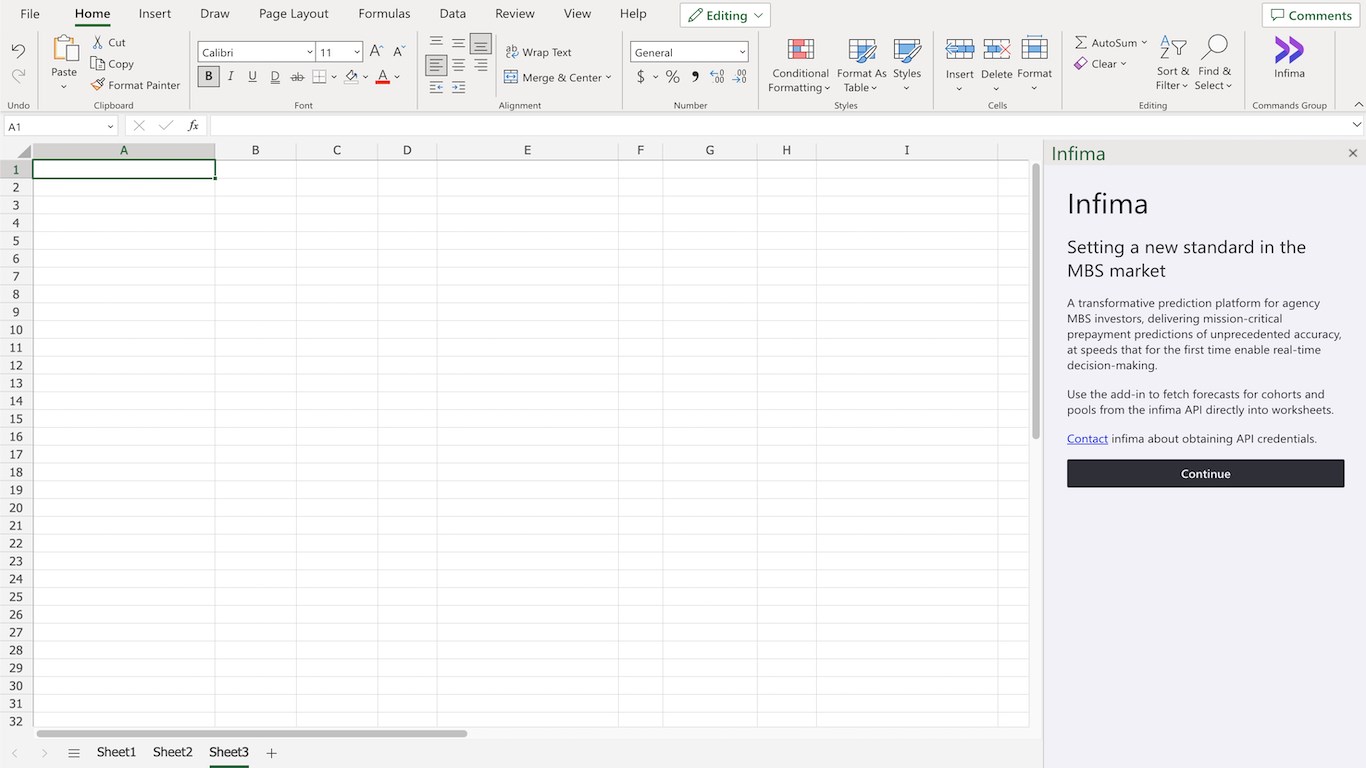
Task: Center text horizontally in the cell
Action: click(x=458, y=65)
